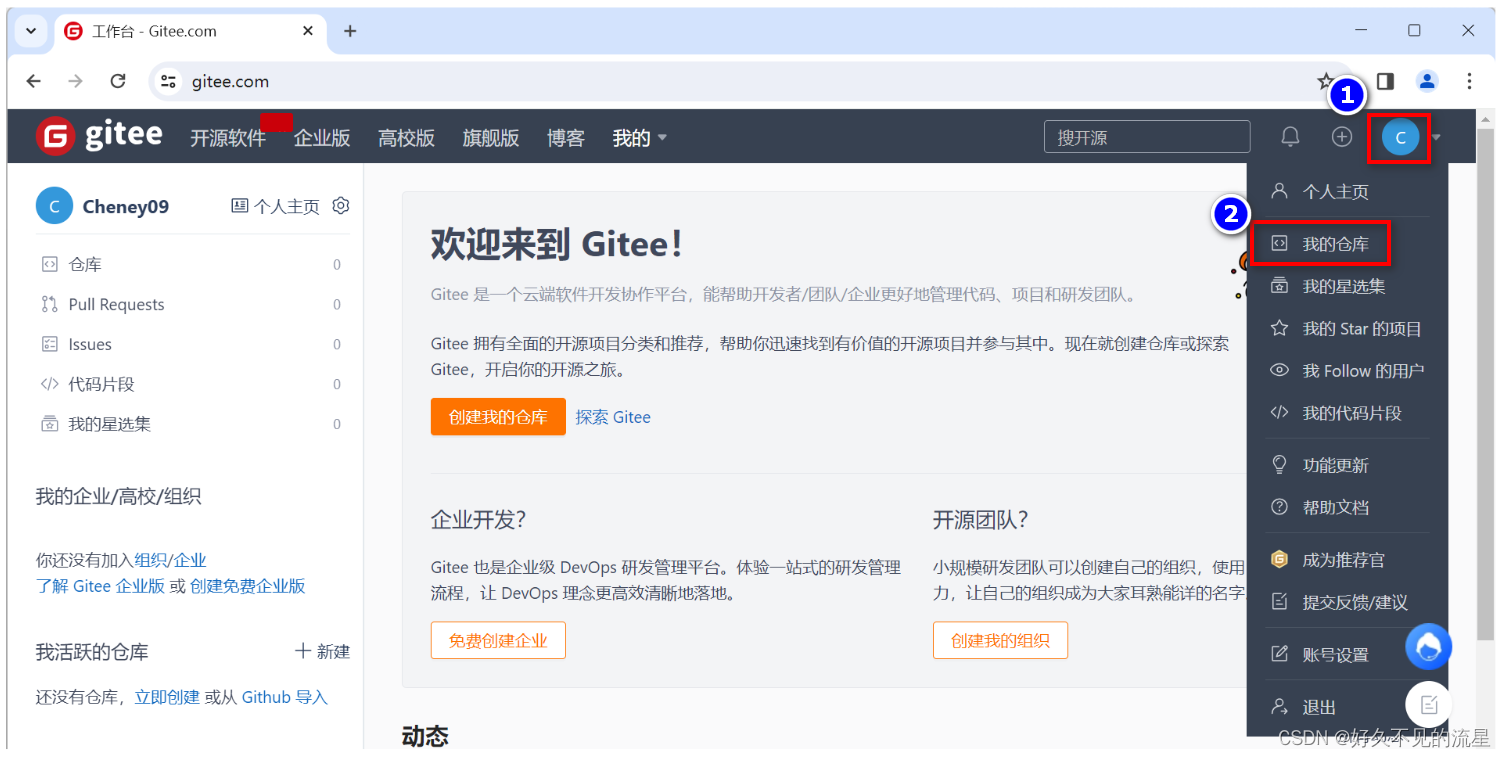
Task: Expand the 我的 dropdown in navbar
Action: click(639, 138)
